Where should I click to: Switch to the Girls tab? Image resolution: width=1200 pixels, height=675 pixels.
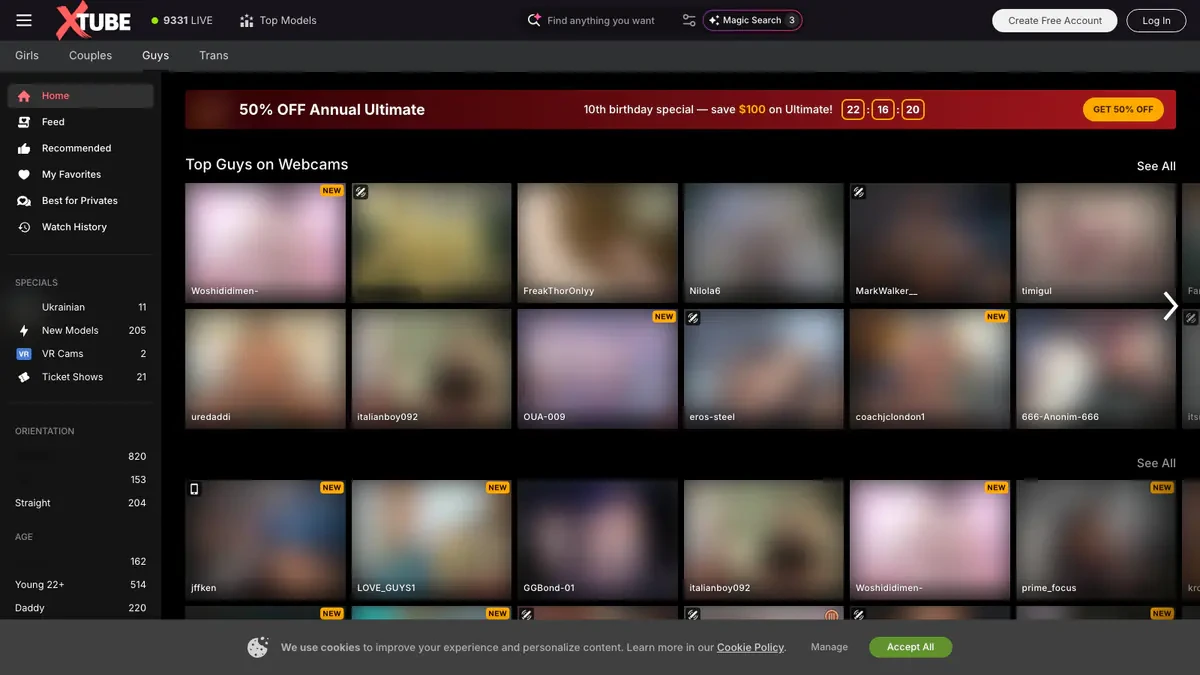pyautogui.click(x=27, y=55)
